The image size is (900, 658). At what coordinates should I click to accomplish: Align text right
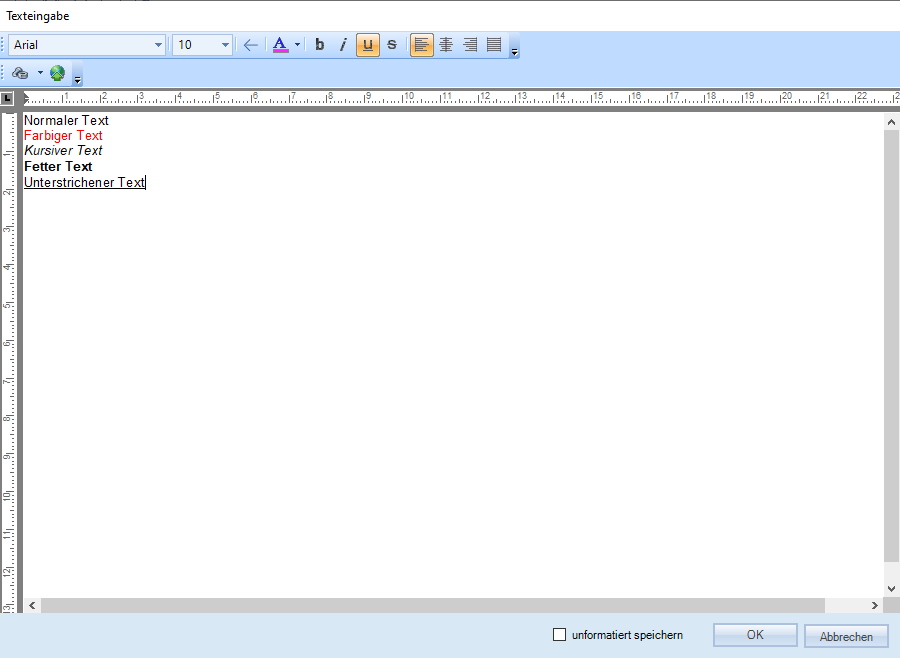click(470, 45)
